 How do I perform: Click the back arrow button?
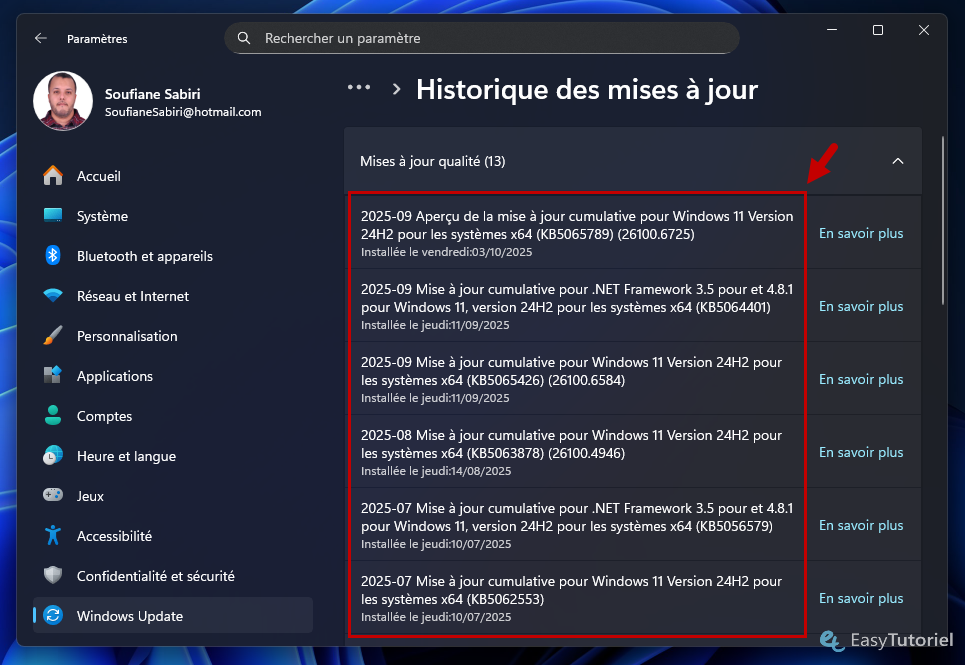click(x=41, y=38)
